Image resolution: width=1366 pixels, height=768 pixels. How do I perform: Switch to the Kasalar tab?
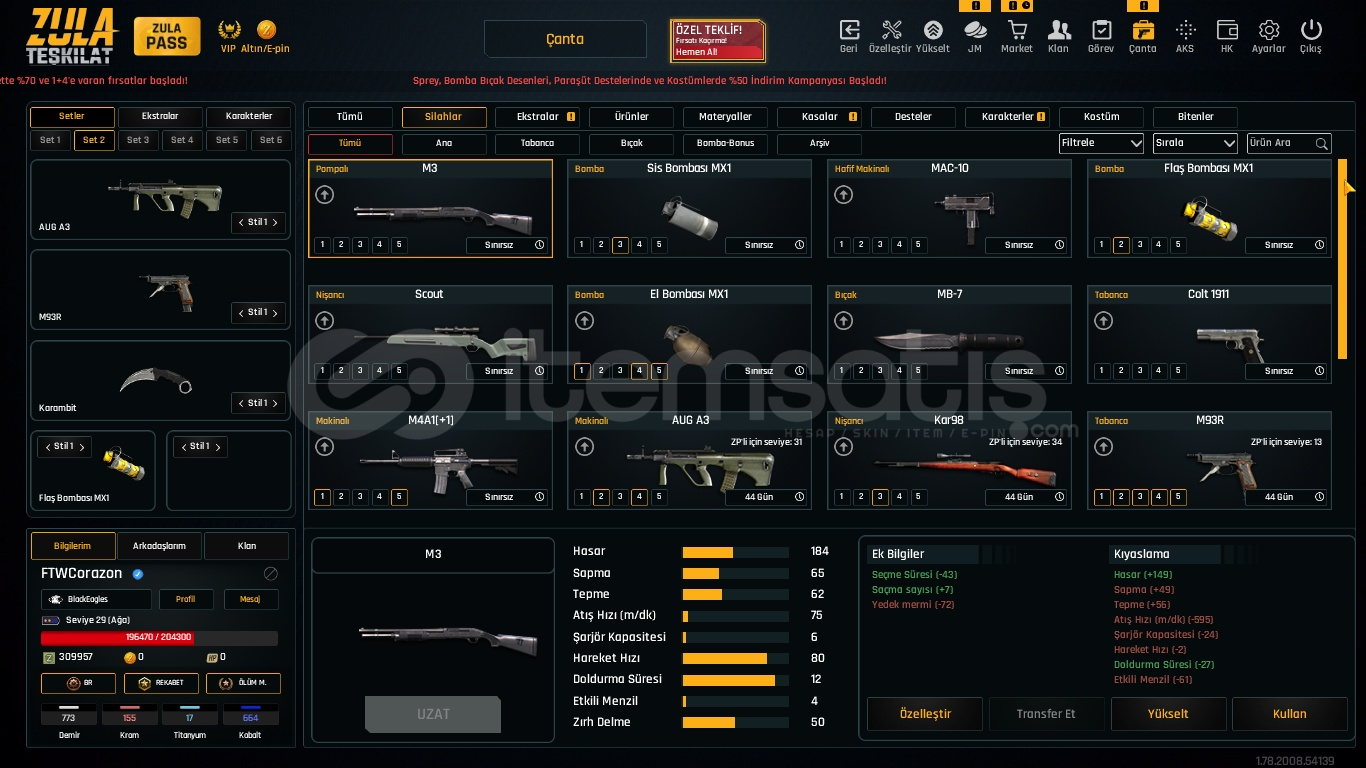819,117
